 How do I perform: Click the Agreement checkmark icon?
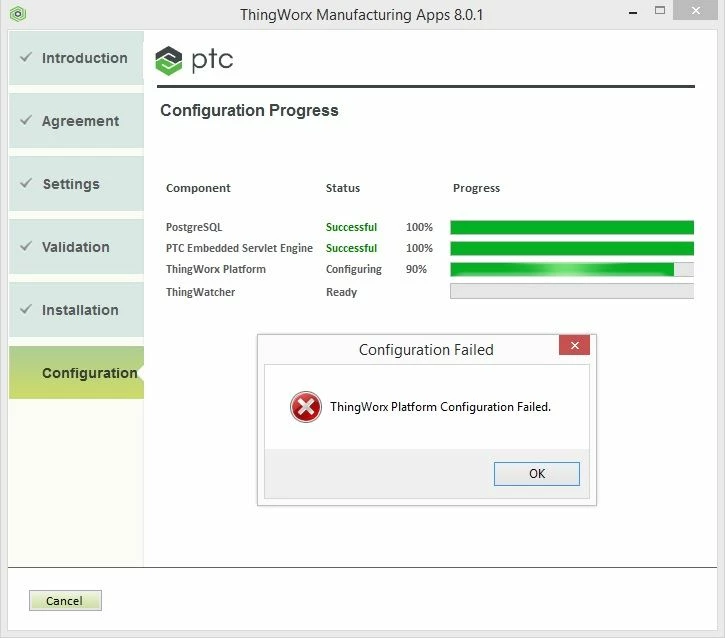click(x=26, y=120)
